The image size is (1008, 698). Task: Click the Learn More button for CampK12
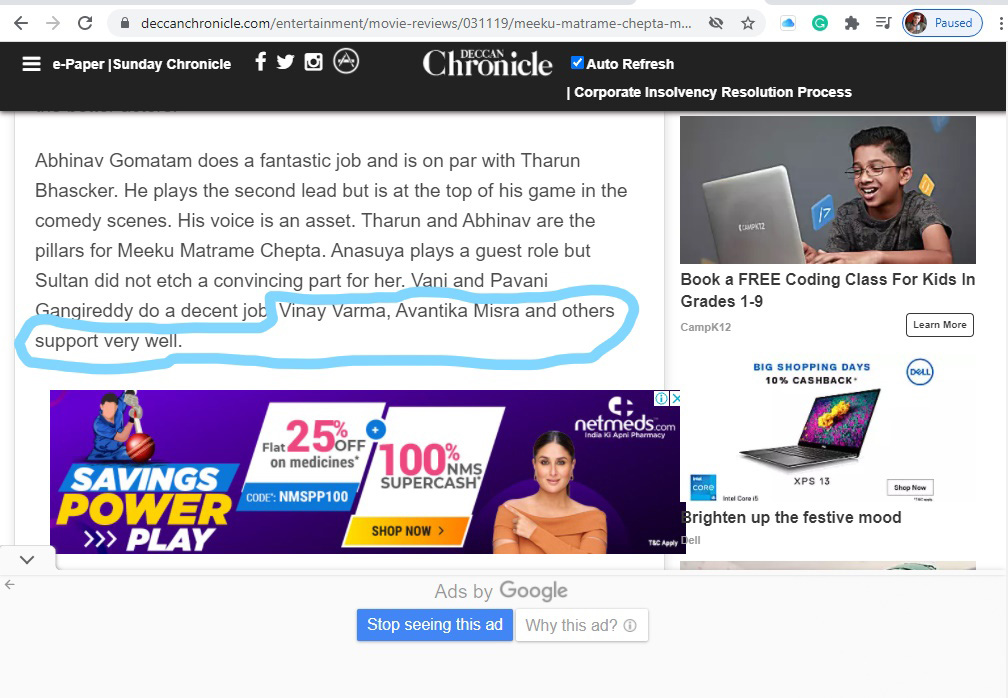(940, 325)
